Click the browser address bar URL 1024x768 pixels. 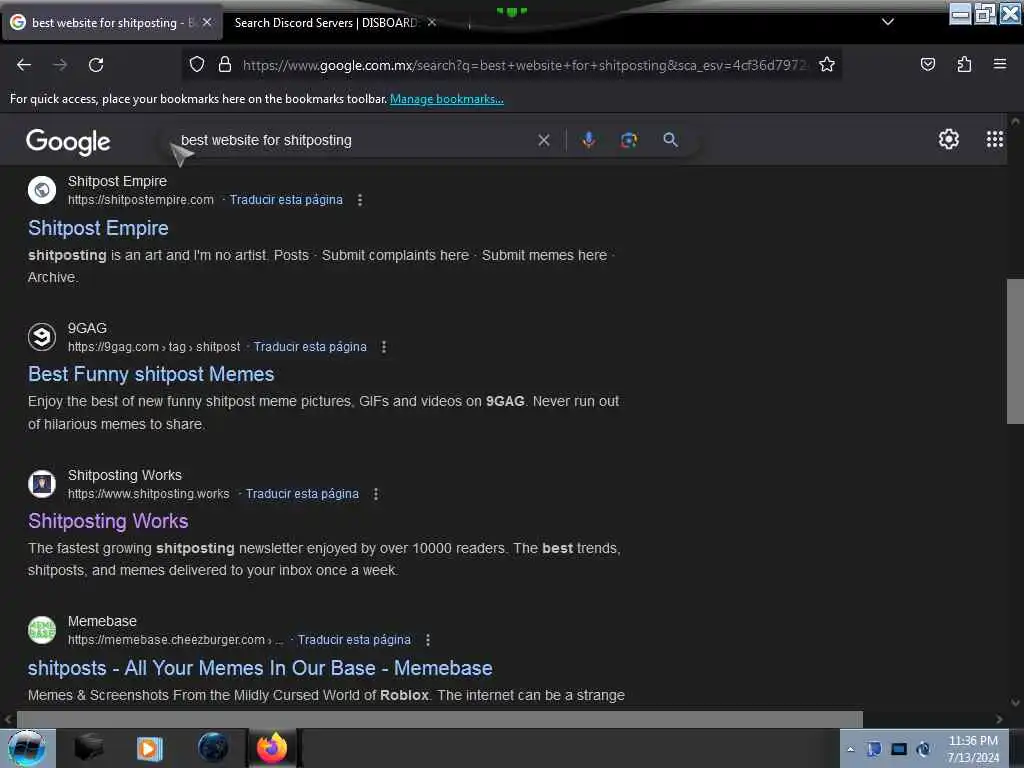tap(526, 65)
